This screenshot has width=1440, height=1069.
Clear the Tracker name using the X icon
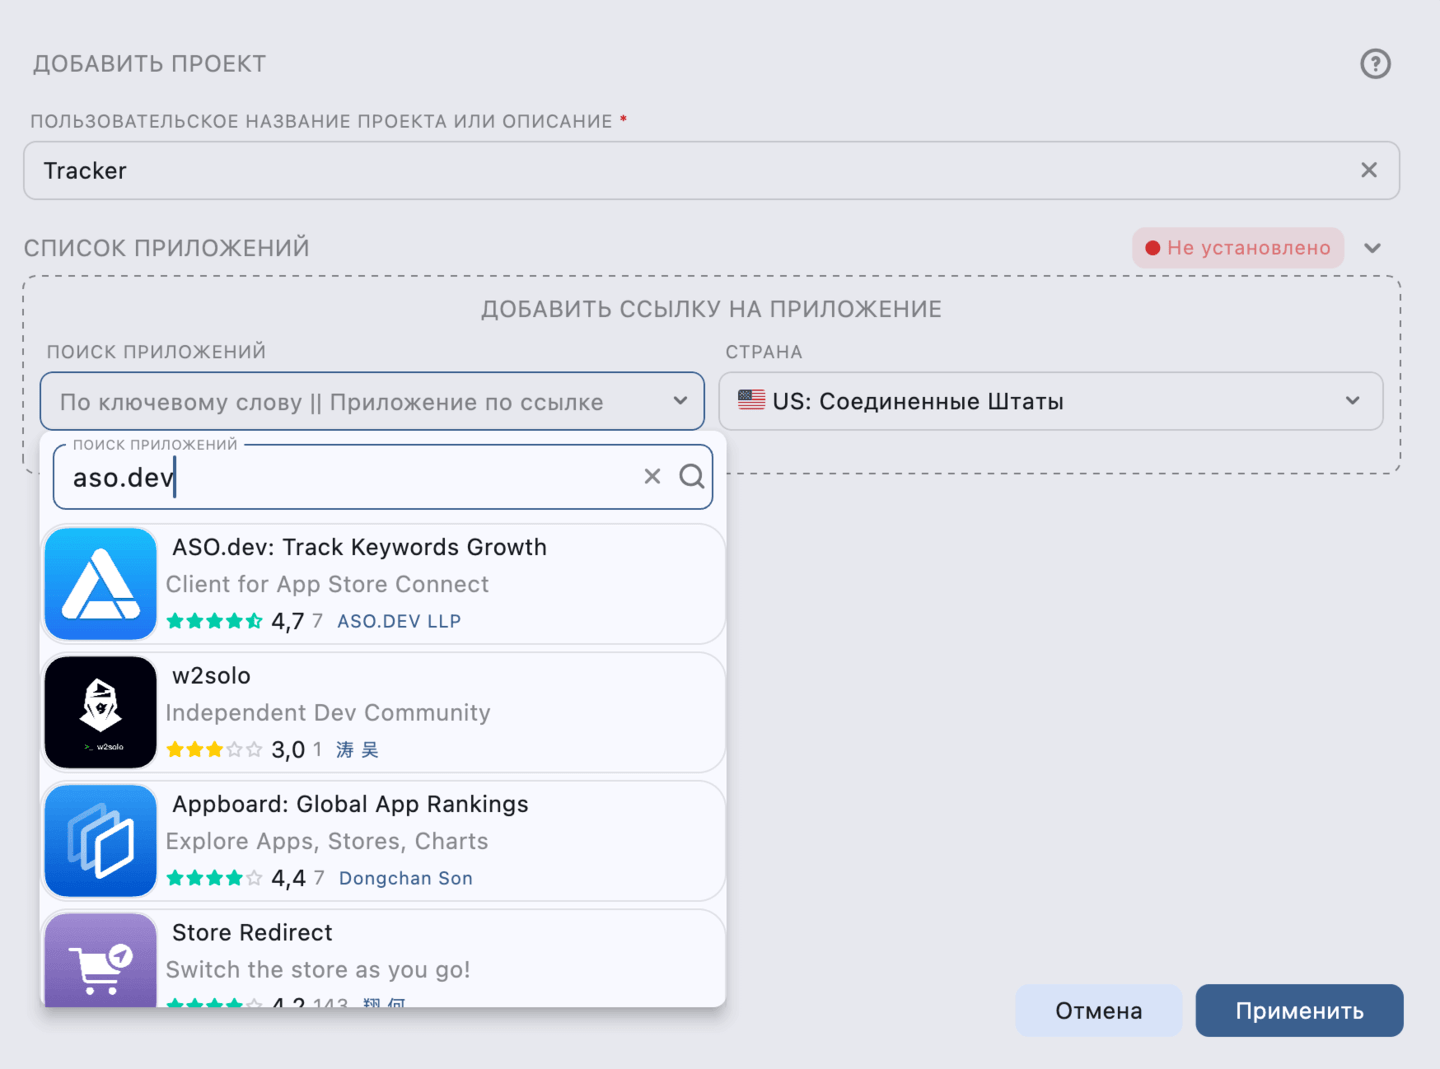click(1369, 170)
